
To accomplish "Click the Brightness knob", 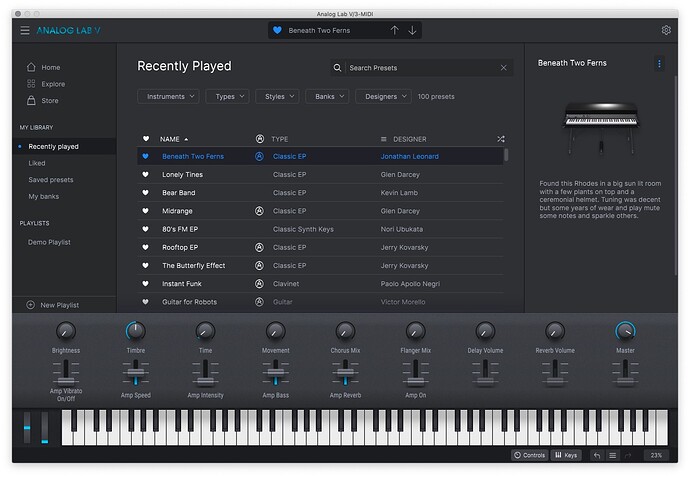I will point(66,331).
